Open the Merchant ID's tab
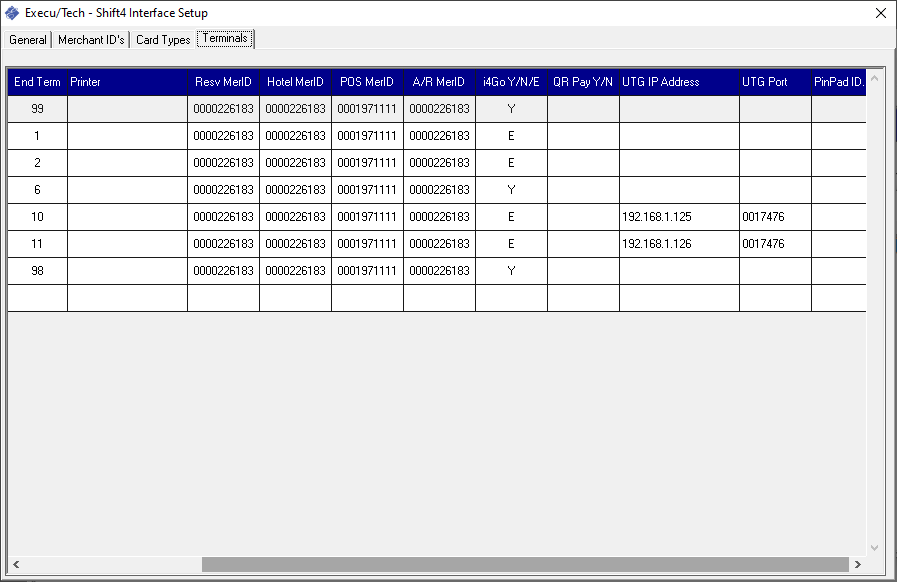Screen dimensions: 897x582 pyautogui.click(x=91, y=39)
